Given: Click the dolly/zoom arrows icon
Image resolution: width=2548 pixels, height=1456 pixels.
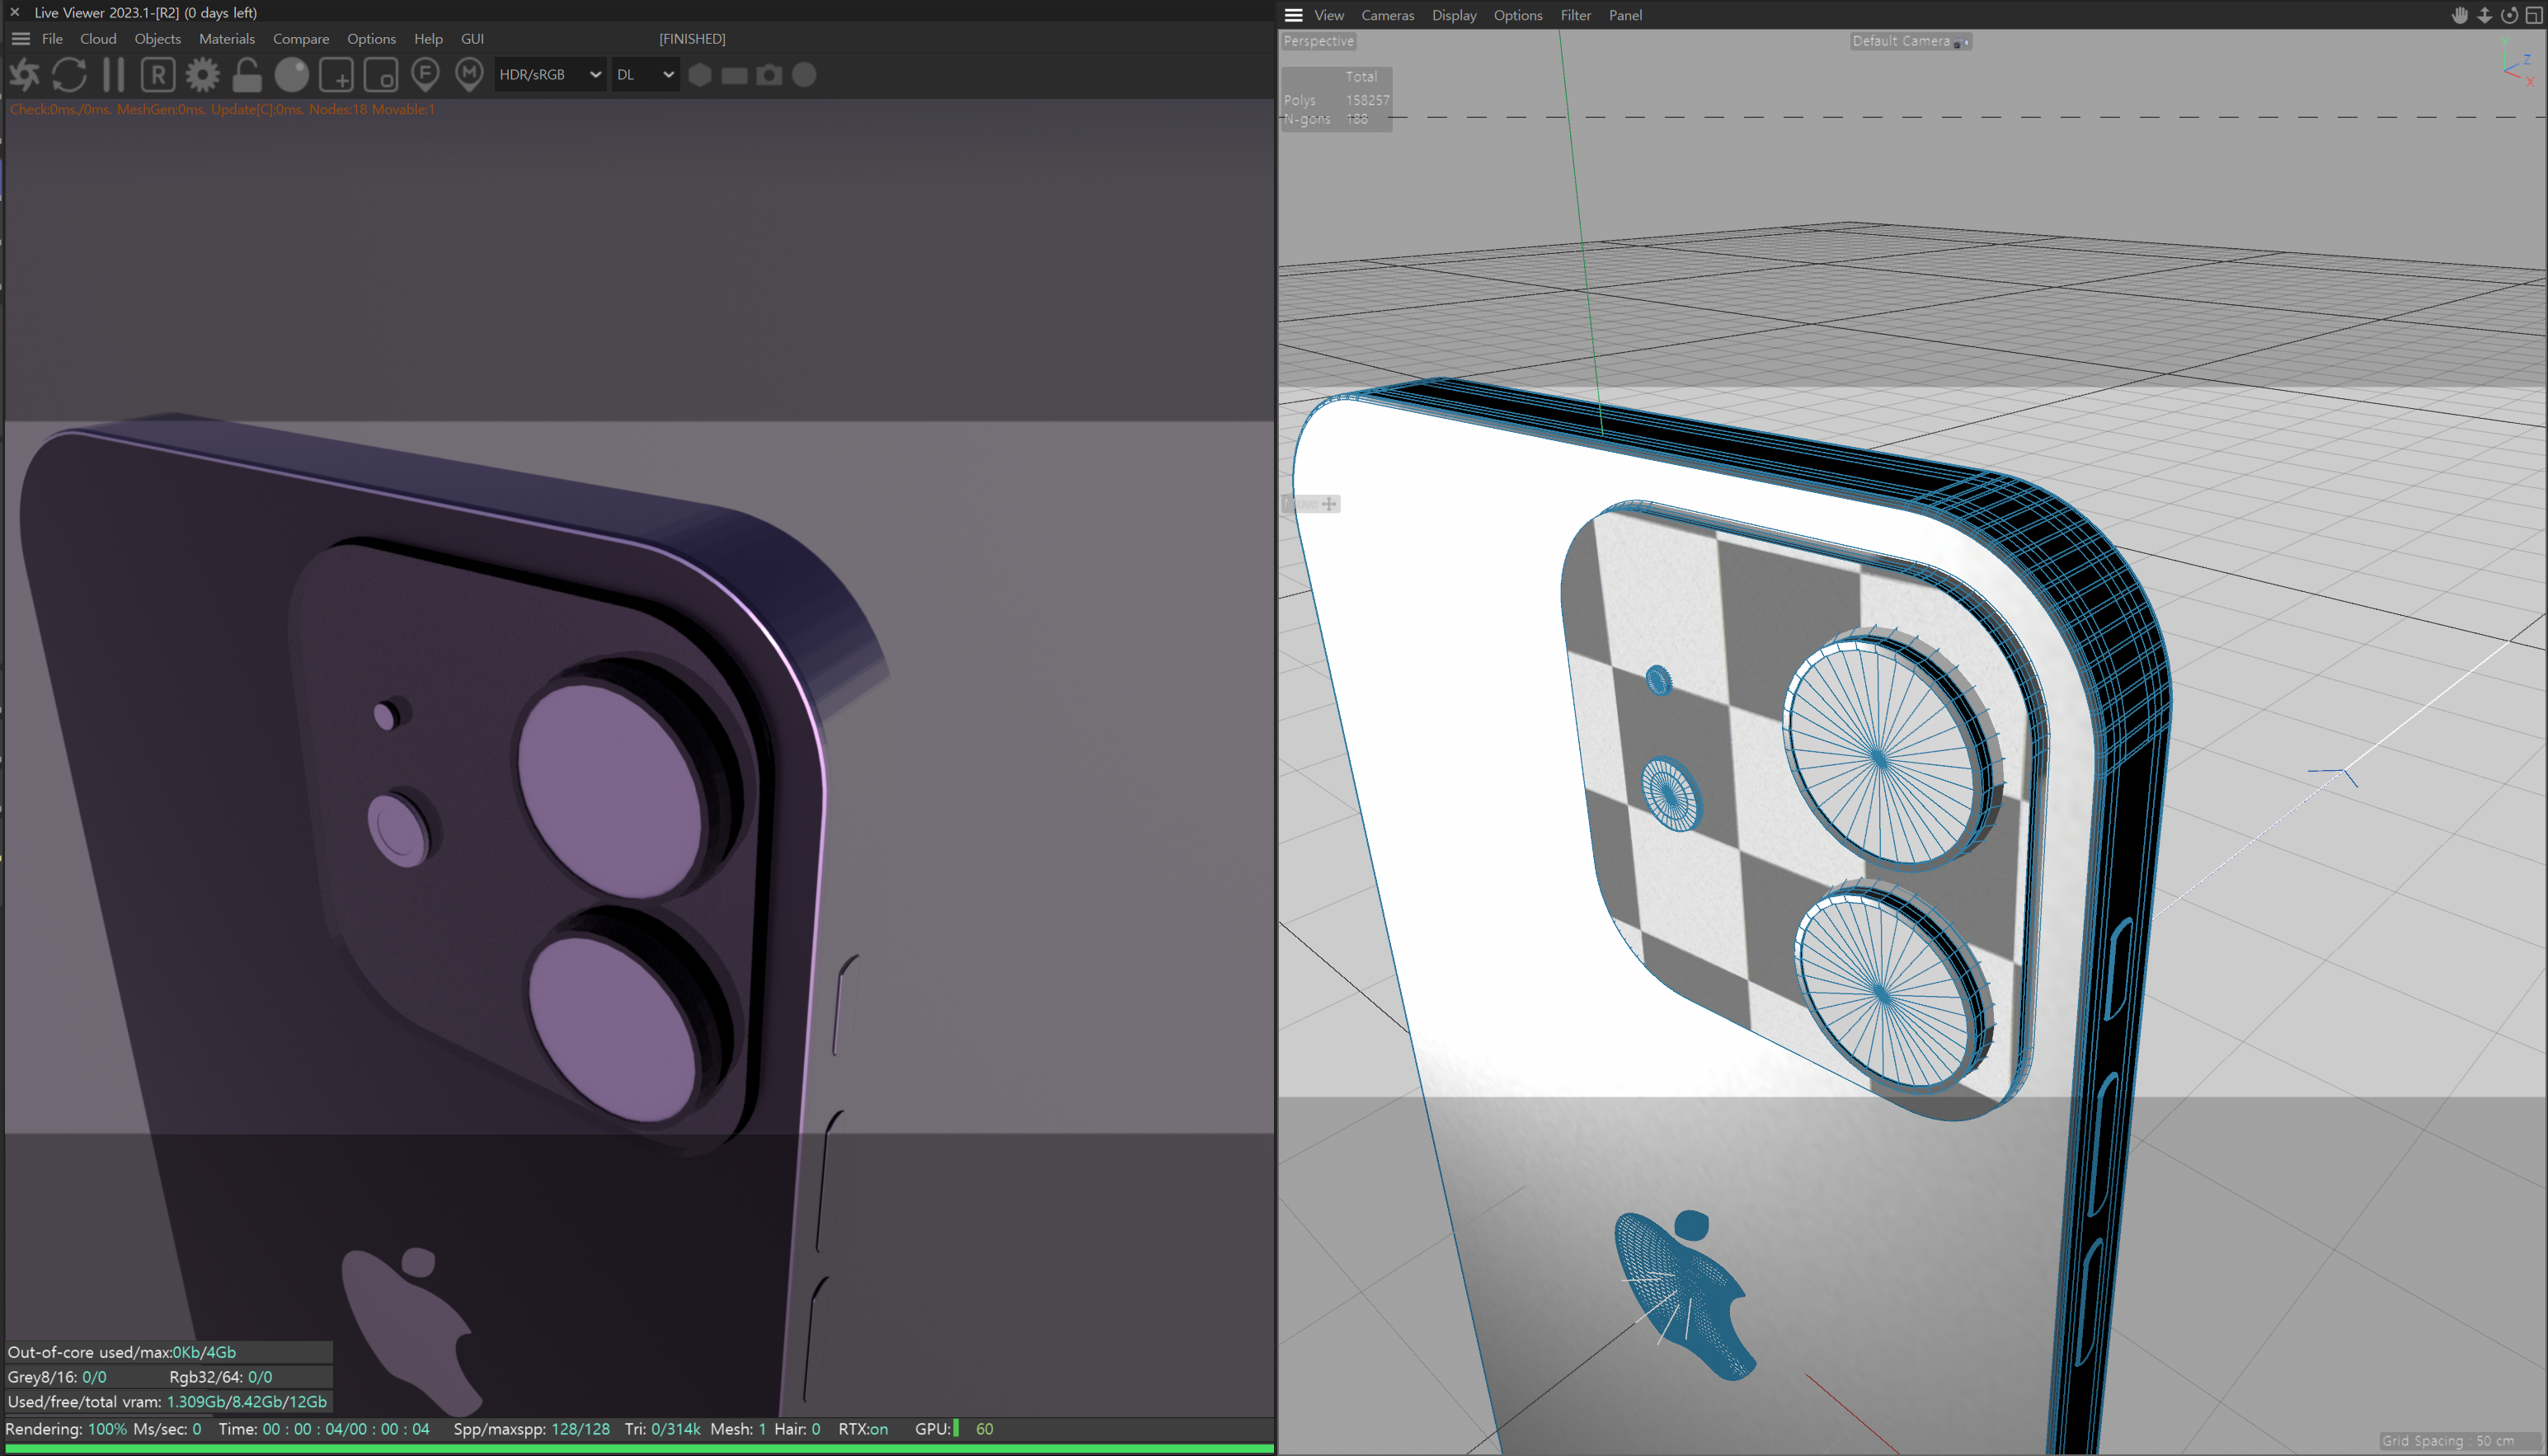Looking at the screenshot, I should click(2484, 15).
